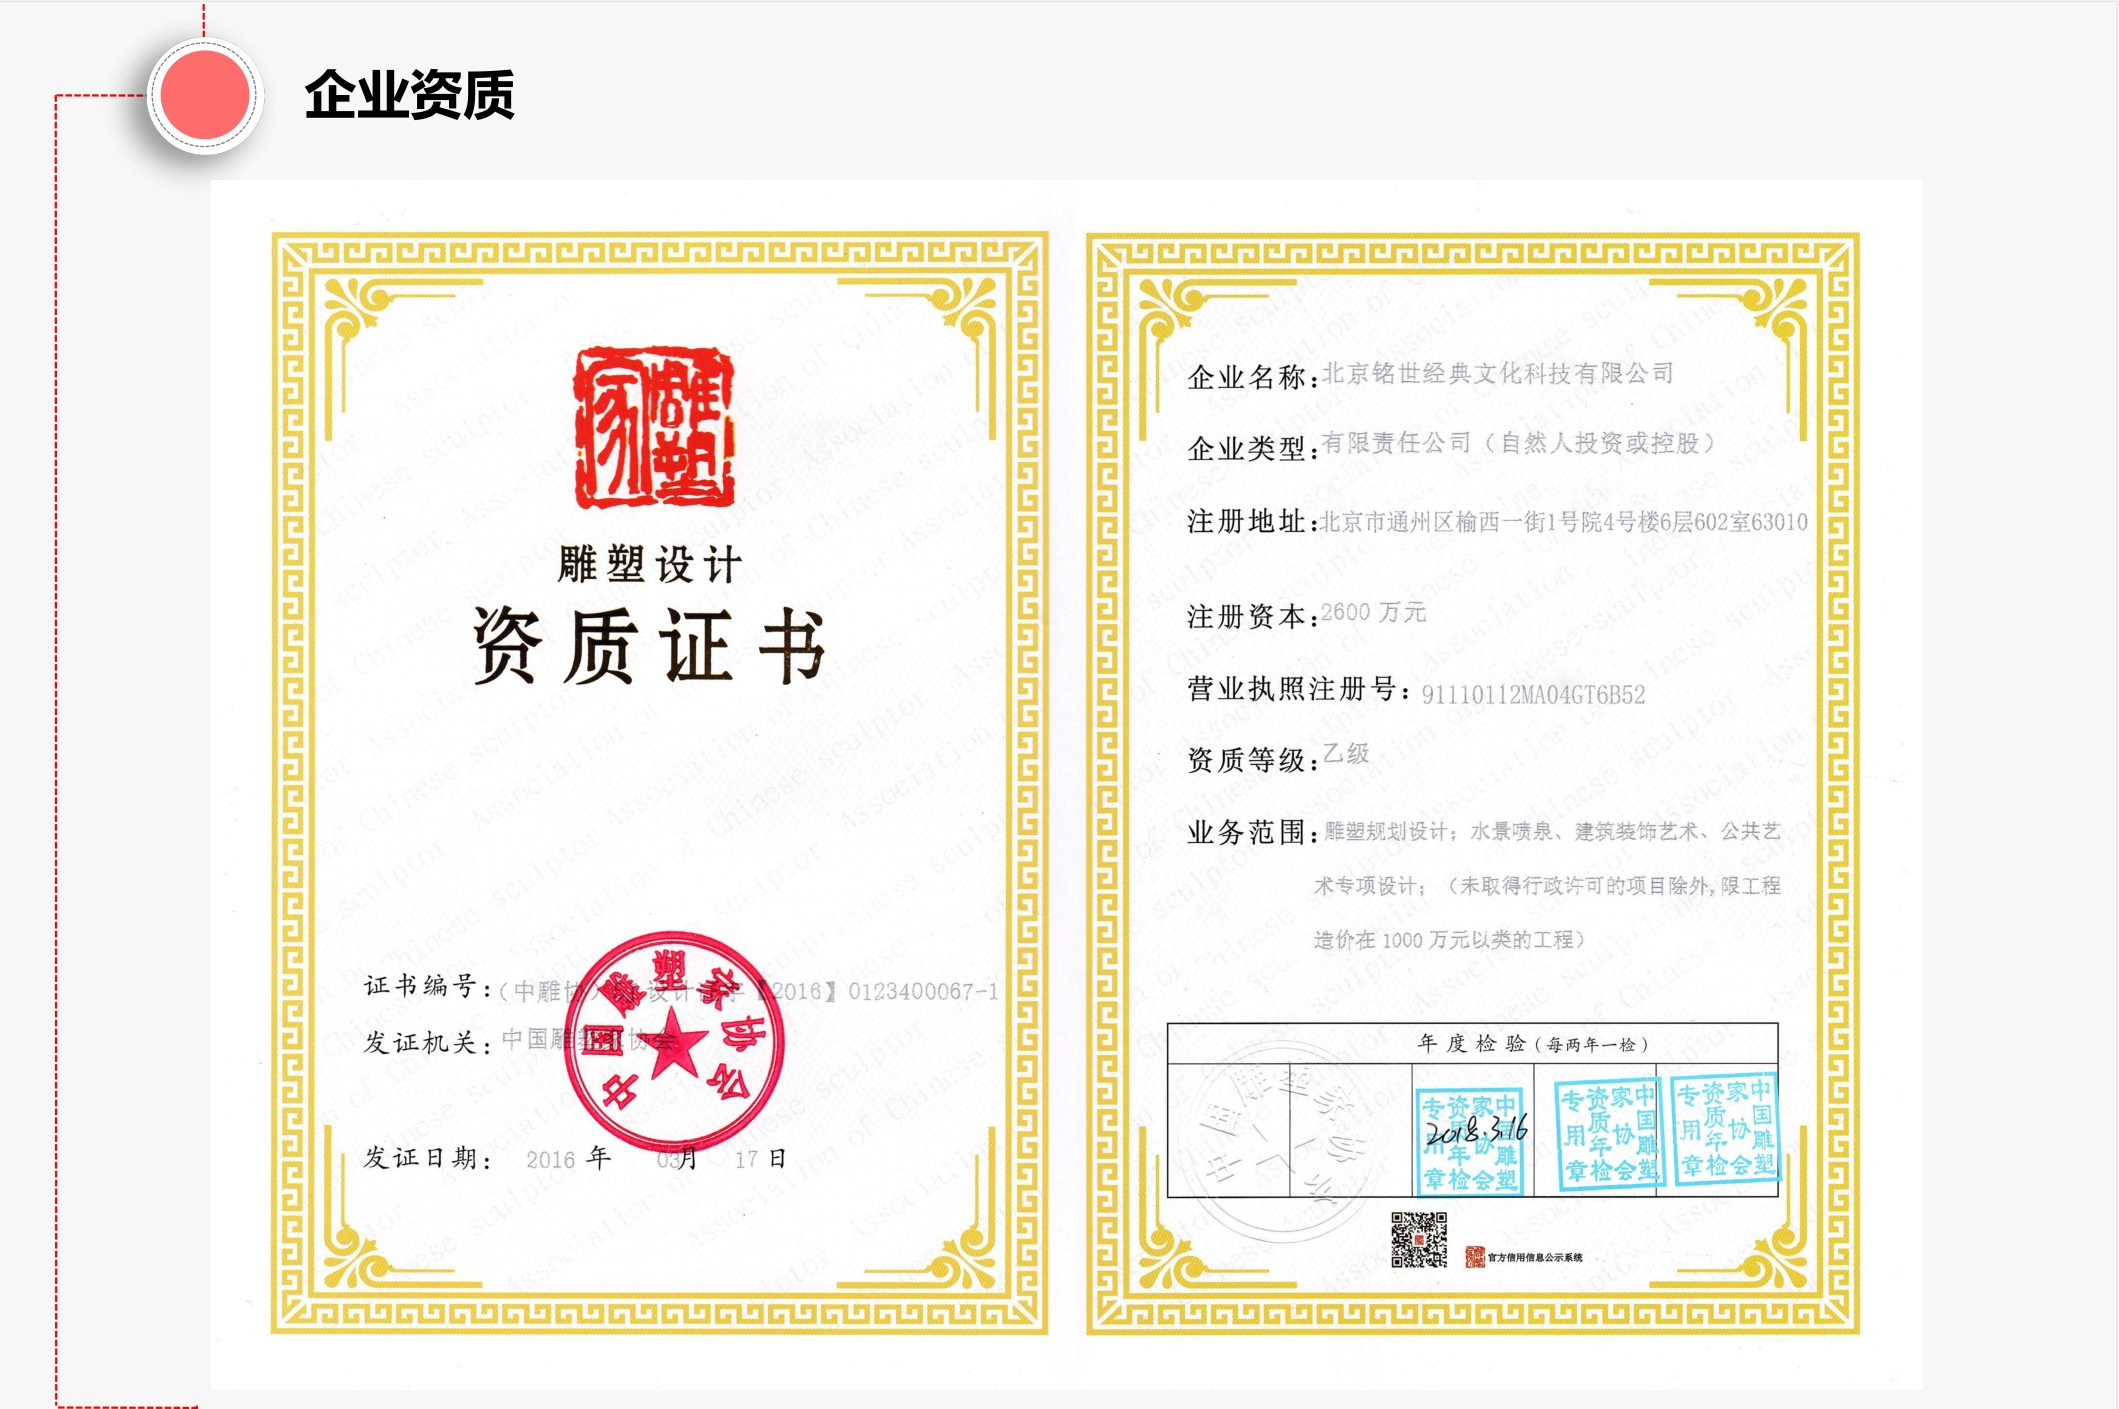Click the 业务范围 label

click(x=1246, y=832)
